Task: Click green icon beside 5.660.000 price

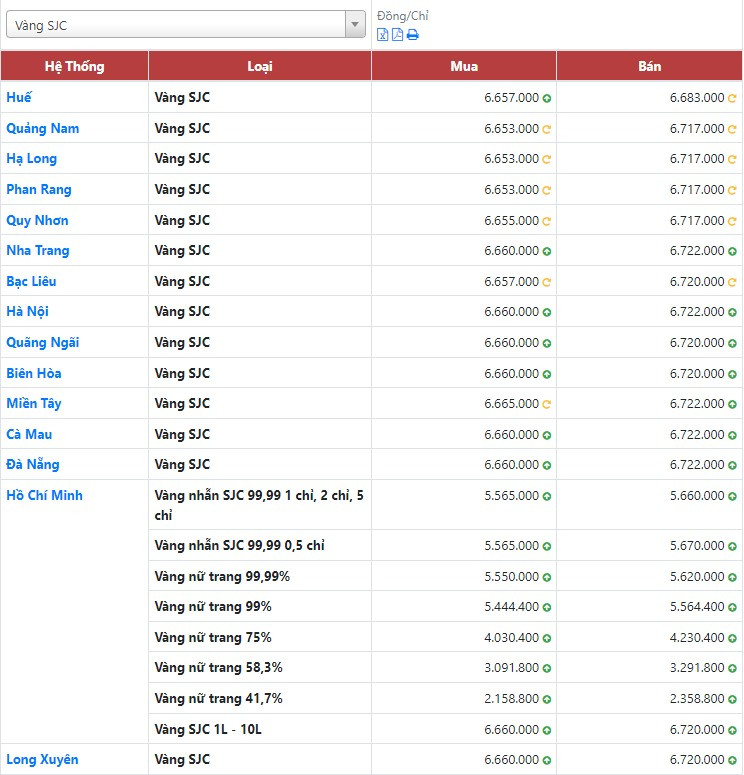Action: click(x=732, y=496)
